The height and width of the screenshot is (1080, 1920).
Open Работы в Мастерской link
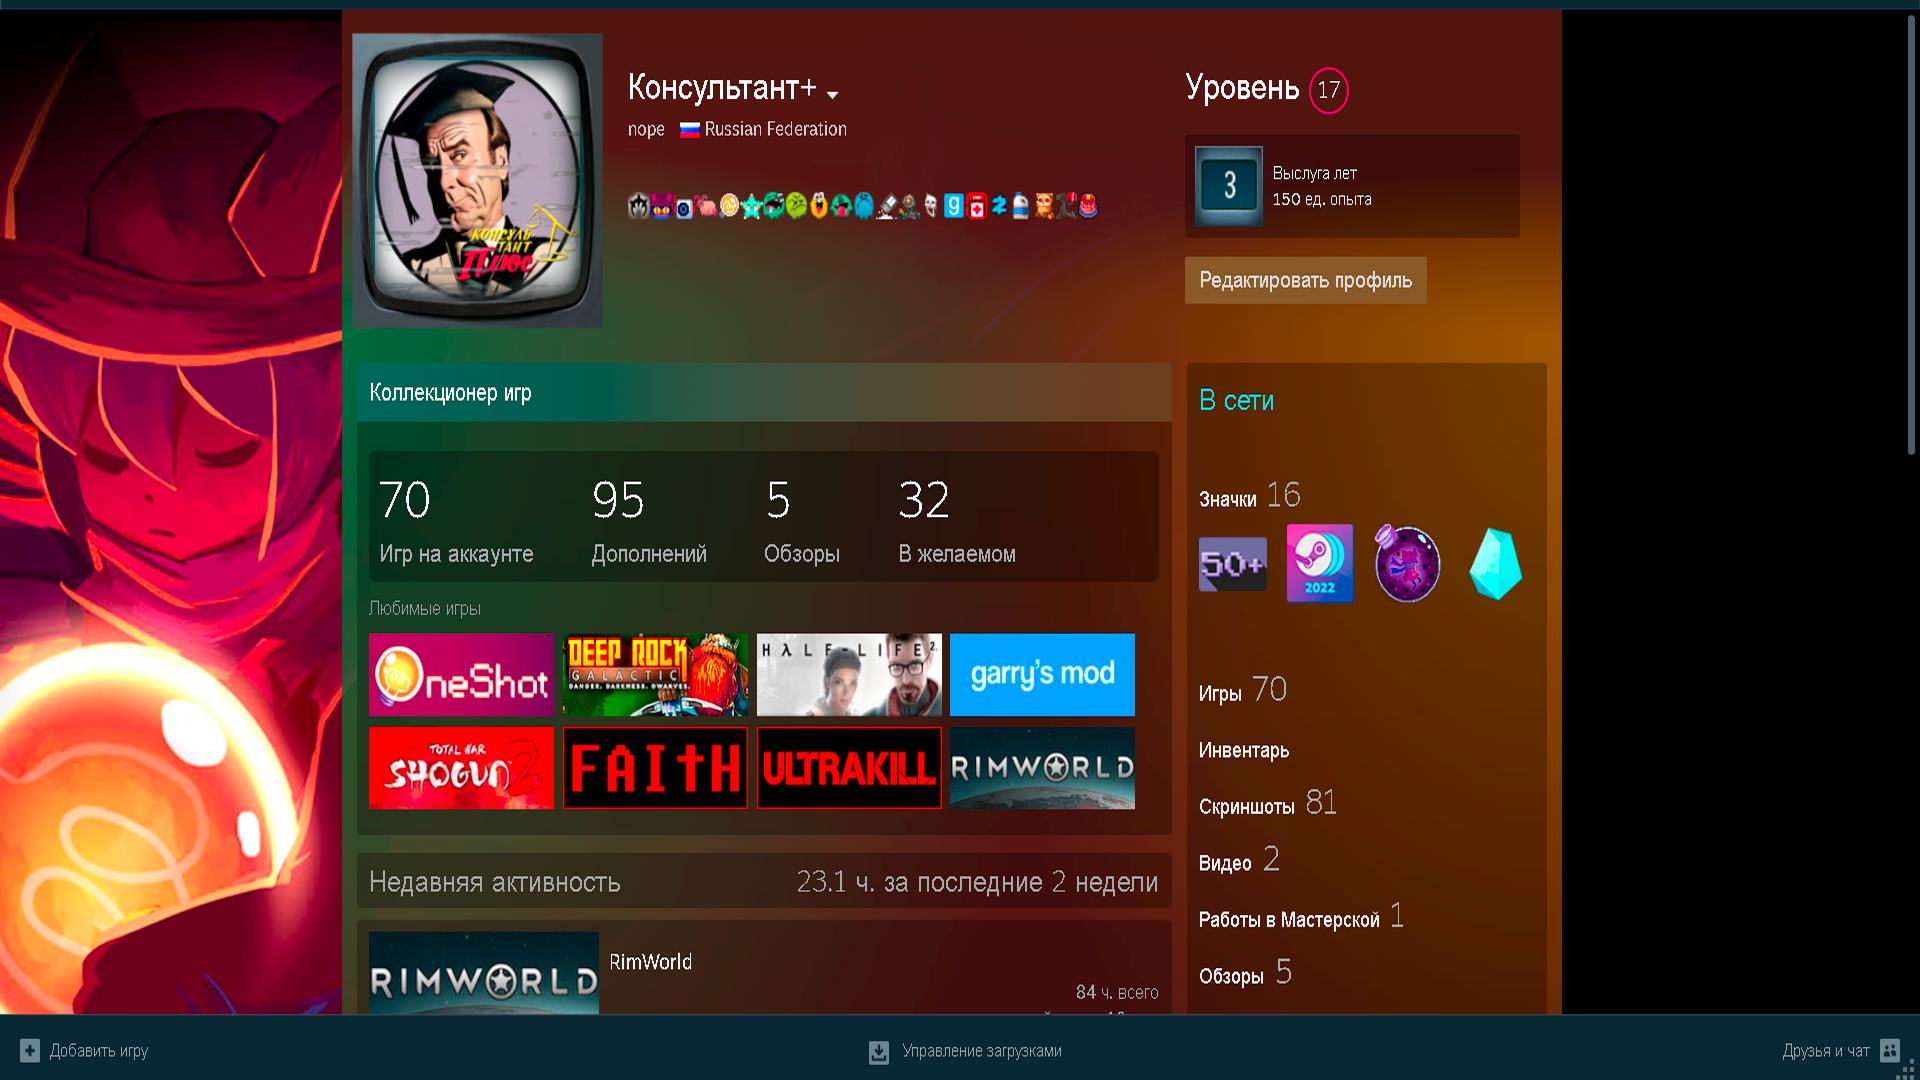[1301, 917]
